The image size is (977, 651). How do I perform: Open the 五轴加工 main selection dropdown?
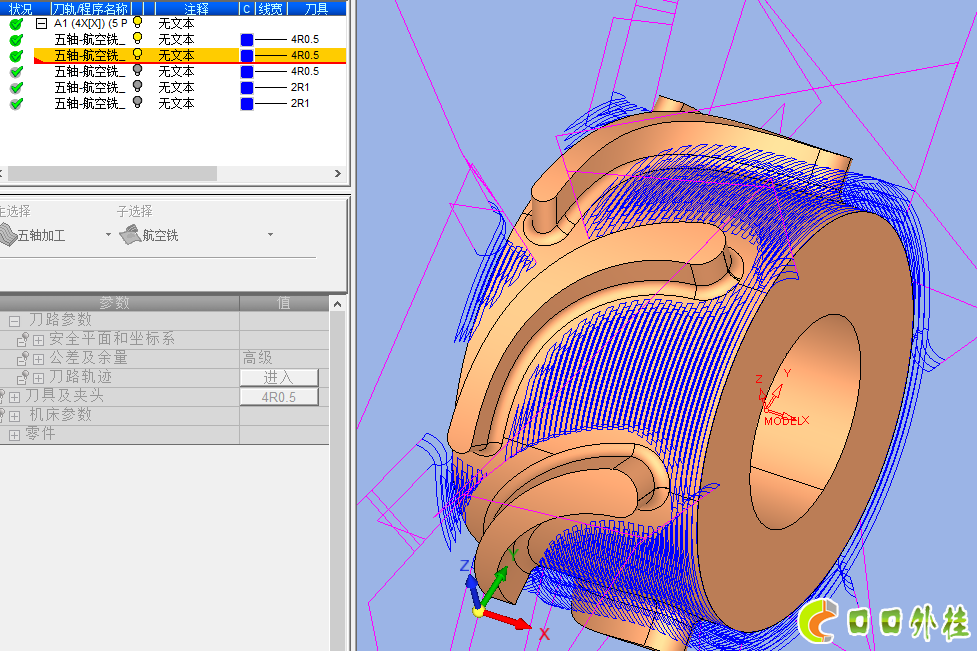108,235
